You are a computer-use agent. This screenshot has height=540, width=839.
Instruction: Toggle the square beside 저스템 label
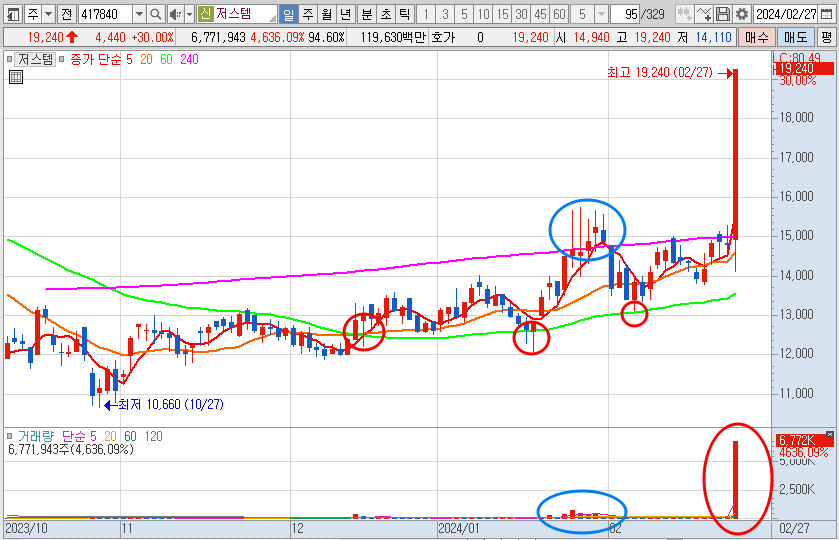click(9, 59)
